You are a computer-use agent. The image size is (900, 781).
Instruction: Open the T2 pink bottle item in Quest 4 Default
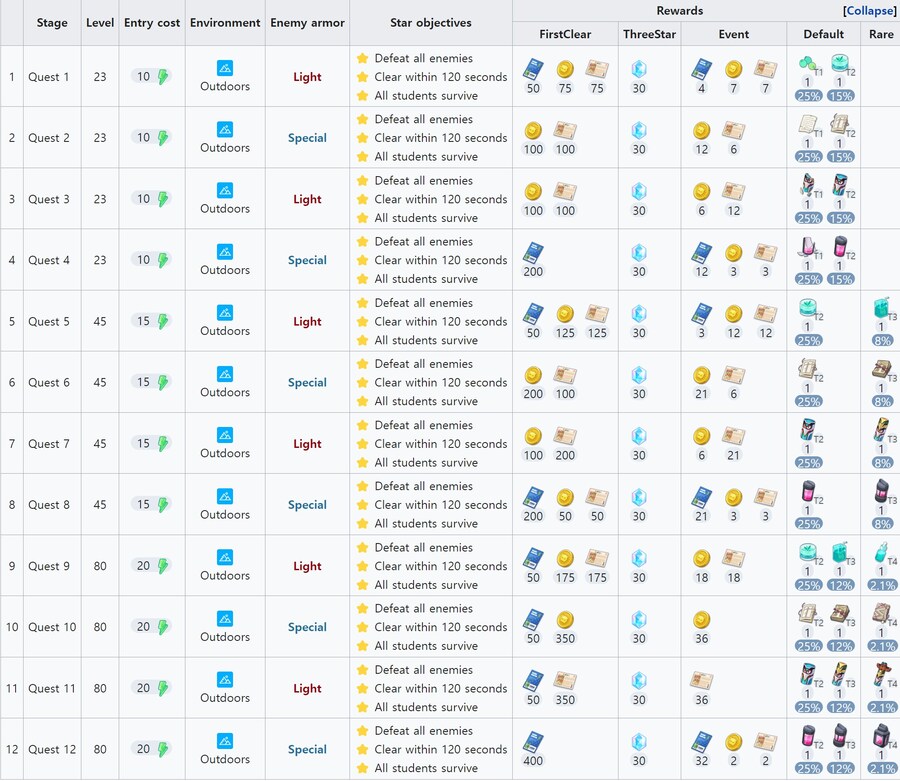click(x=841, y=248)
